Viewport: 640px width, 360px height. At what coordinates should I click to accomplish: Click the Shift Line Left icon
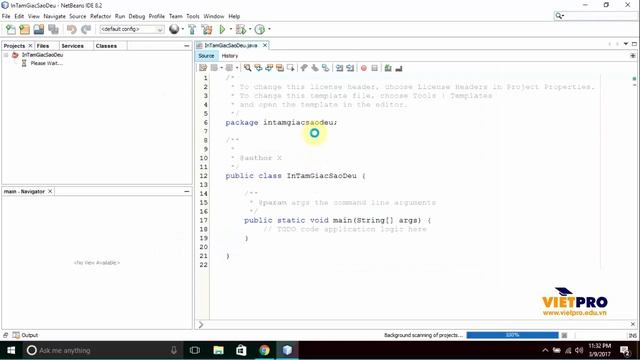(x=340, y=68)
